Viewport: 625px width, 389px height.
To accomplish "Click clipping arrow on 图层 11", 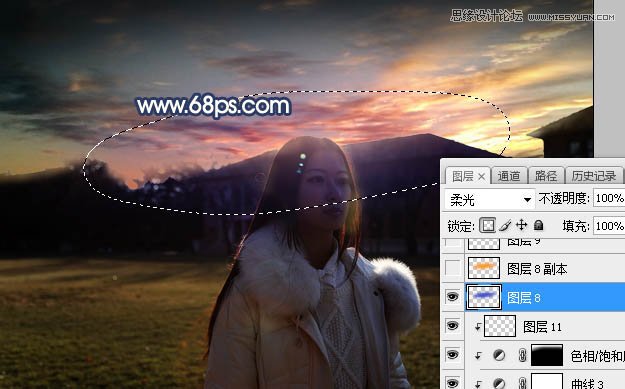I will click(x=478, y=327).
